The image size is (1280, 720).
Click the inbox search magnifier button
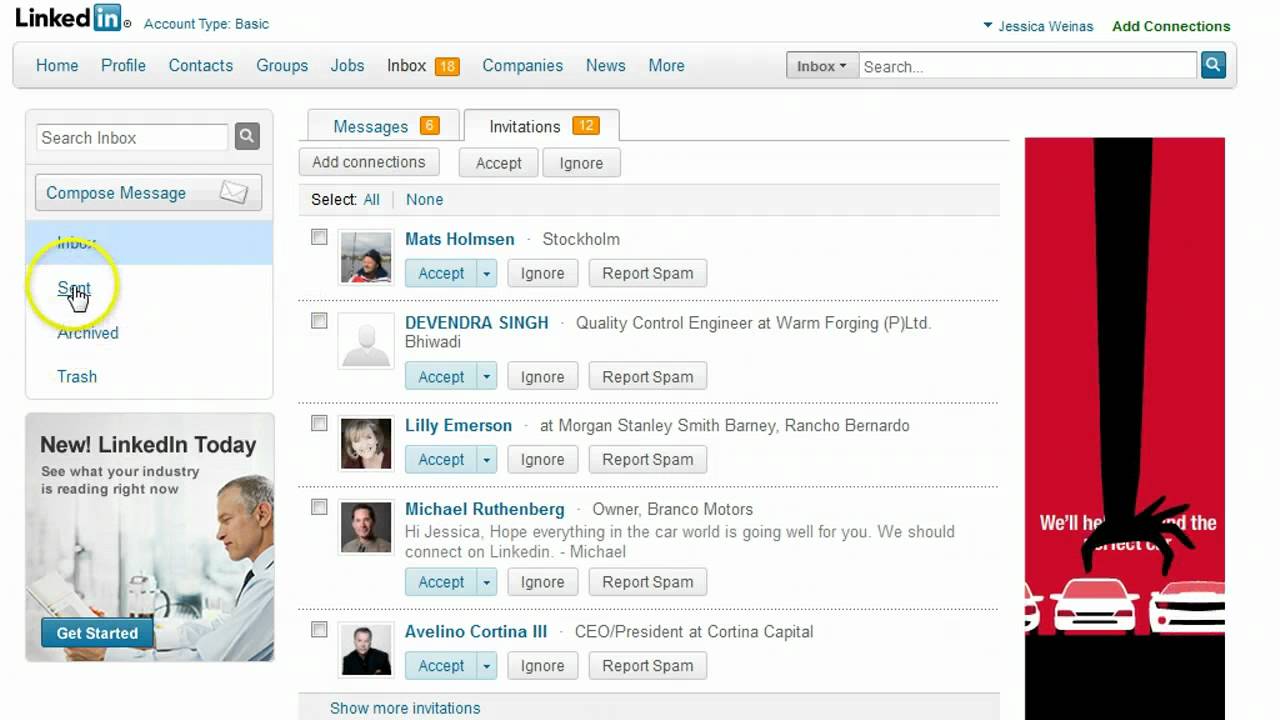247,137
